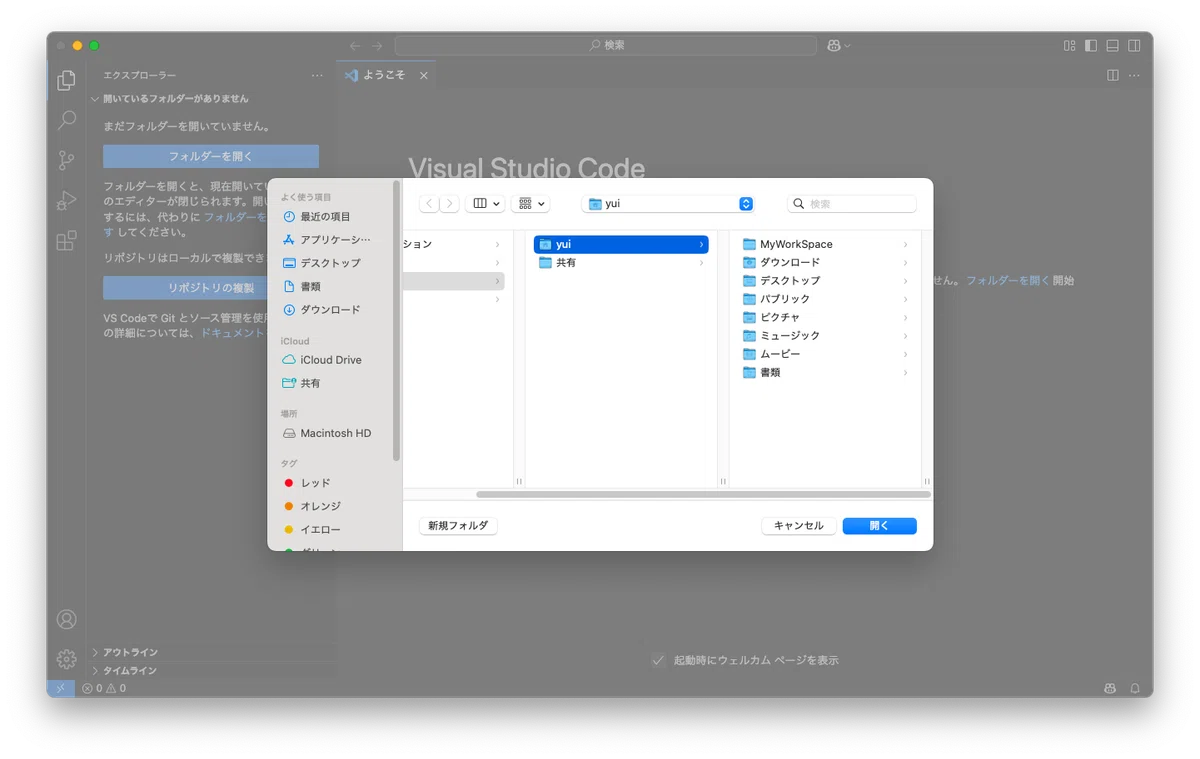Select the 書類 folder in right column
Viewport: 1200px width, 759px height.
(x=825, y=372)
